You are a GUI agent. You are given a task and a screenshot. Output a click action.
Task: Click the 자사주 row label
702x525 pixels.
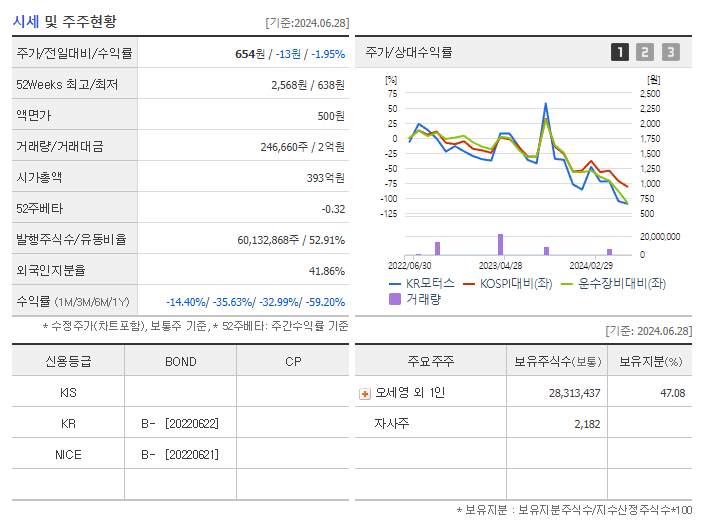point(392,423)
